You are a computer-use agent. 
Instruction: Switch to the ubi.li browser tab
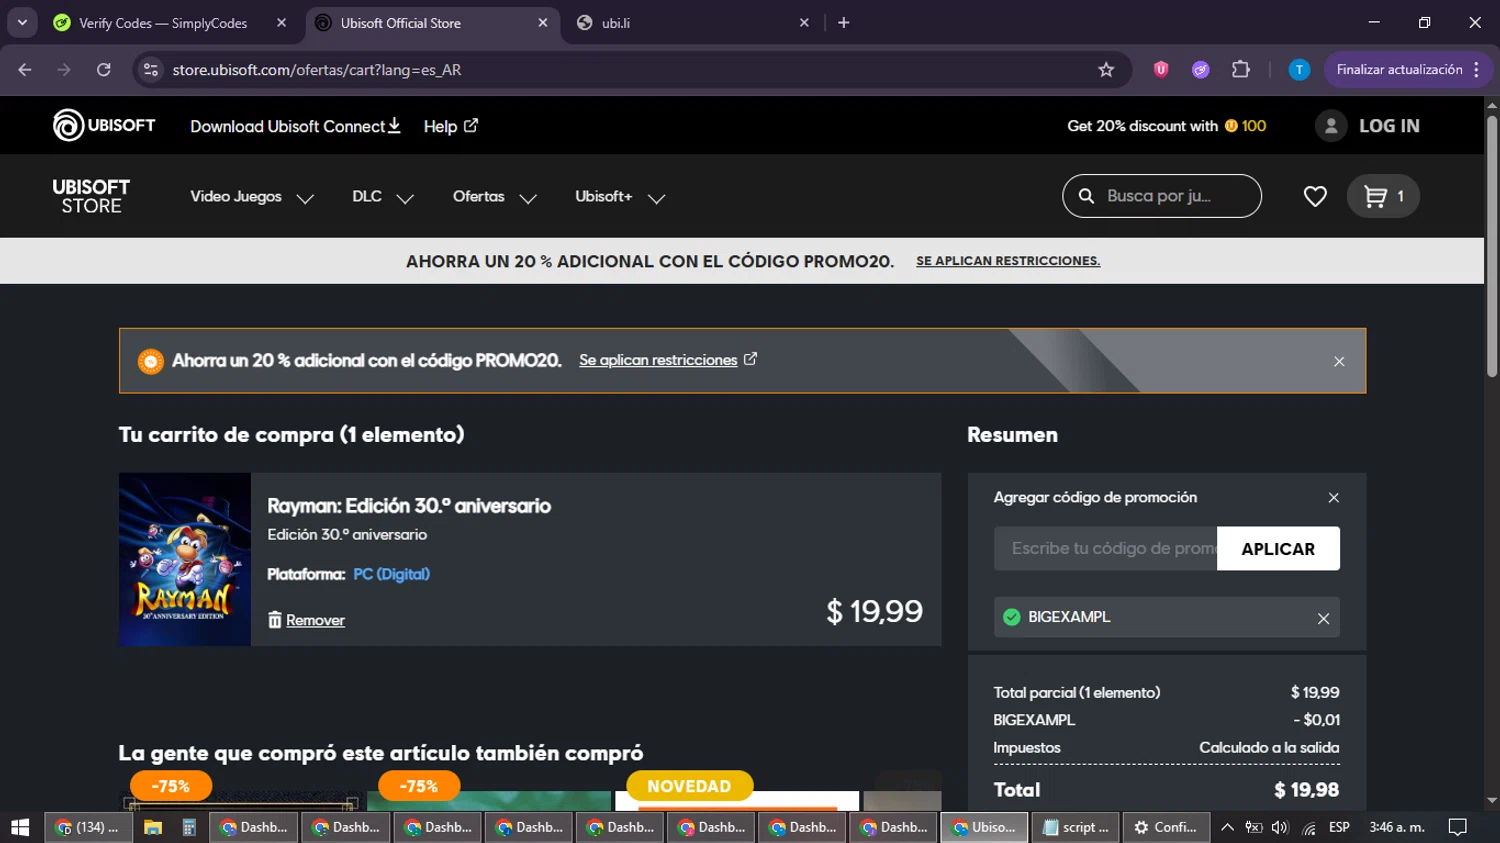click(x=690, y=23)
